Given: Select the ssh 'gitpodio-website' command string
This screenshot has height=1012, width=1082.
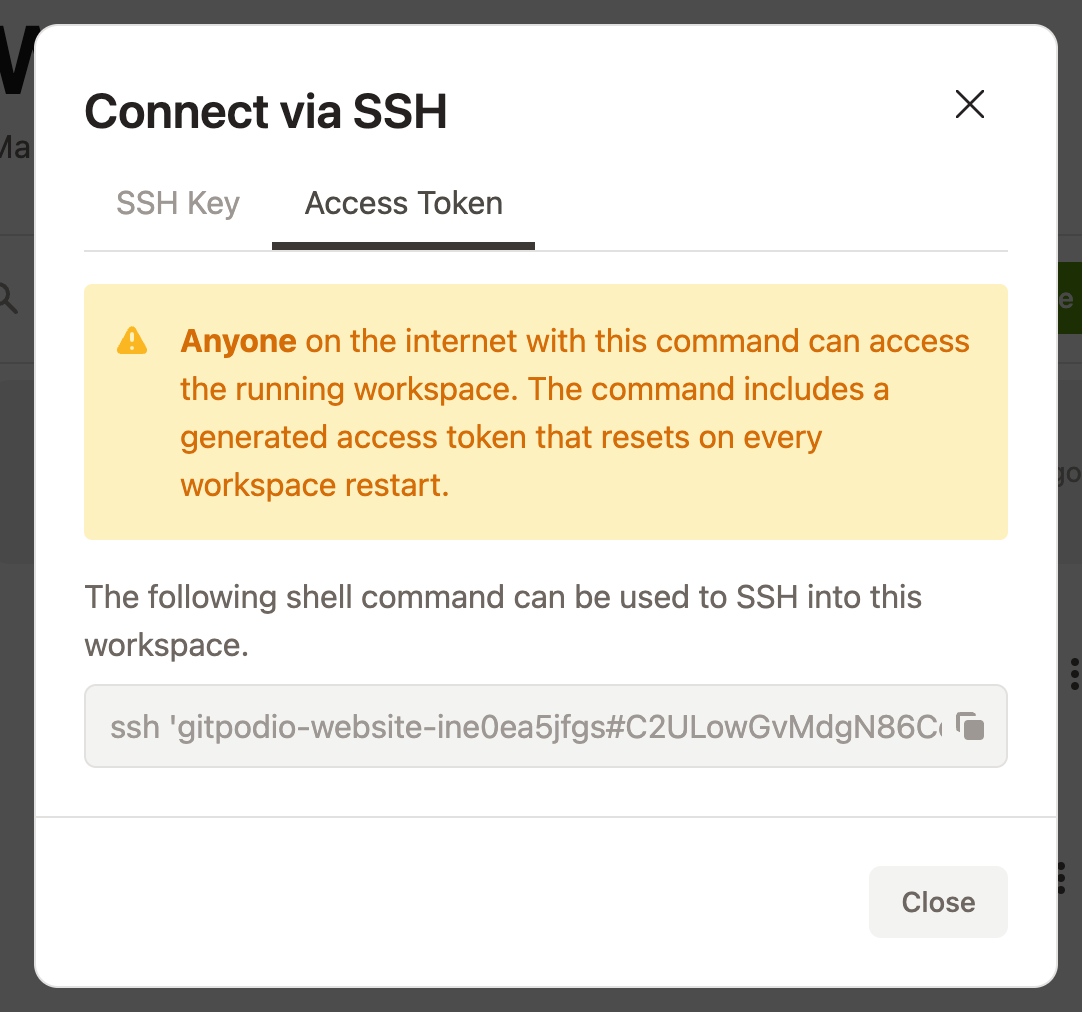Looking at the screenshot, I should [450, 725].
